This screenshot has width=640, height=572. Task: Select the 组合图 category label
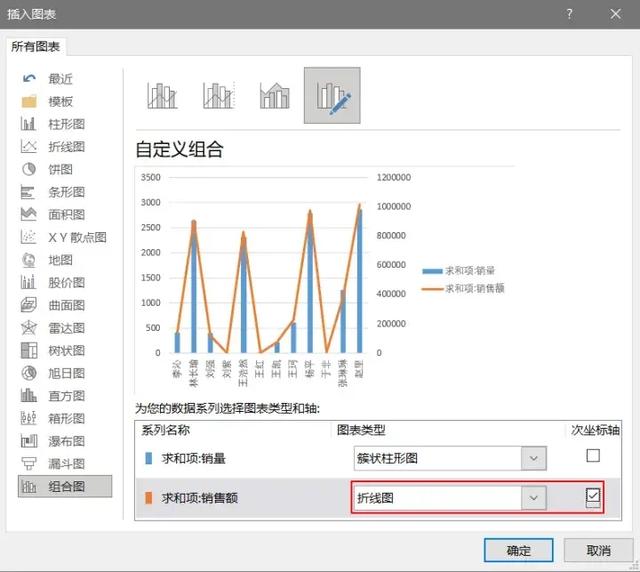(x=67, y=486)
